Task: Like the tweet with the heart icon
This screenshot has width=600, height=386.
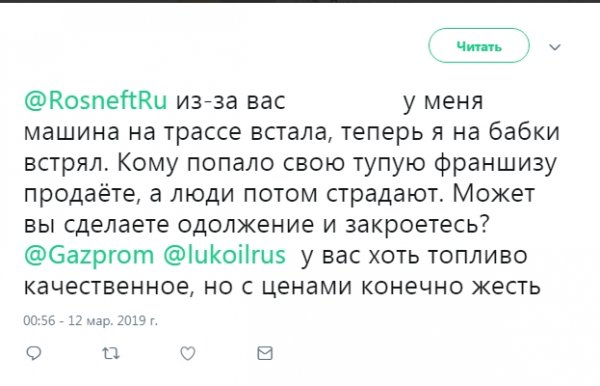Action: (188, 353)
